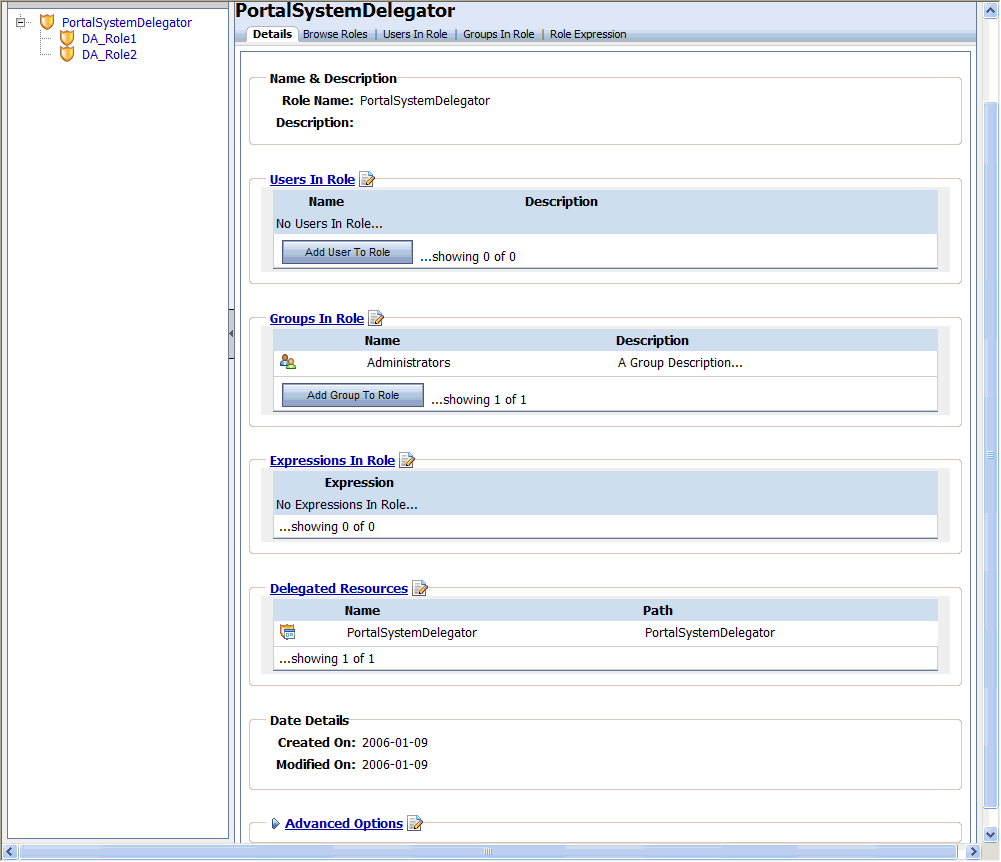
Task: Click the 'No Users In Role...' text
Action: tap(329, 223)
